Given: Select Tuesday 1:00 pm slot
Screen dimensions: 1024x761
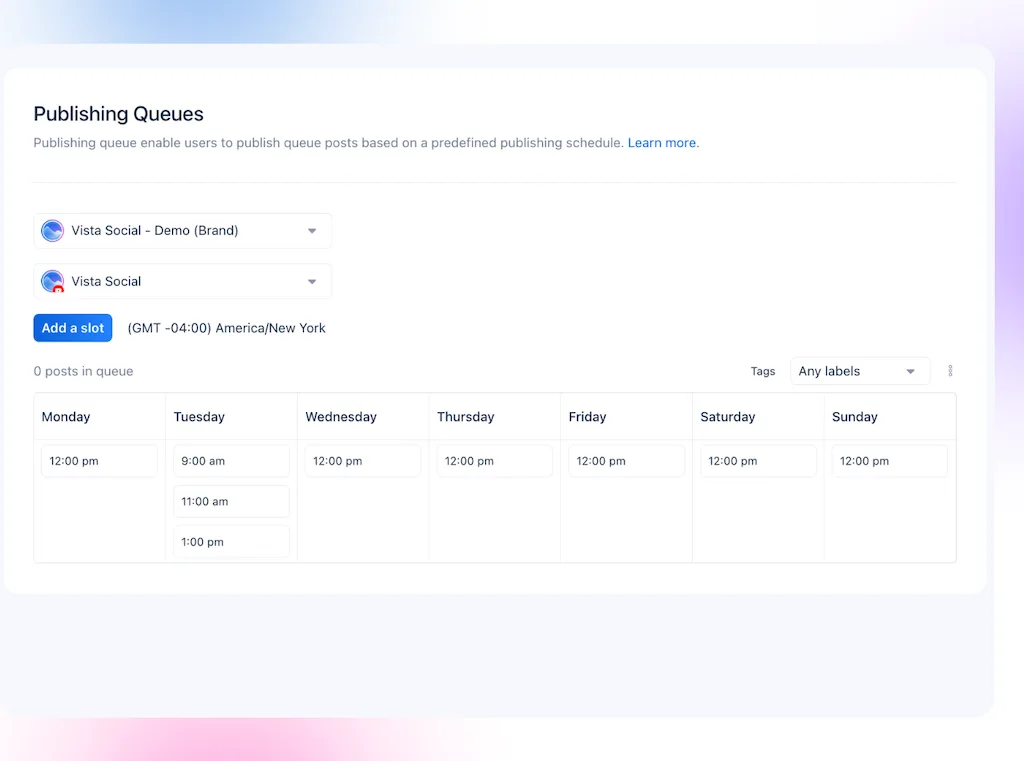Looking at the screenshot, I should coord(231,542).
